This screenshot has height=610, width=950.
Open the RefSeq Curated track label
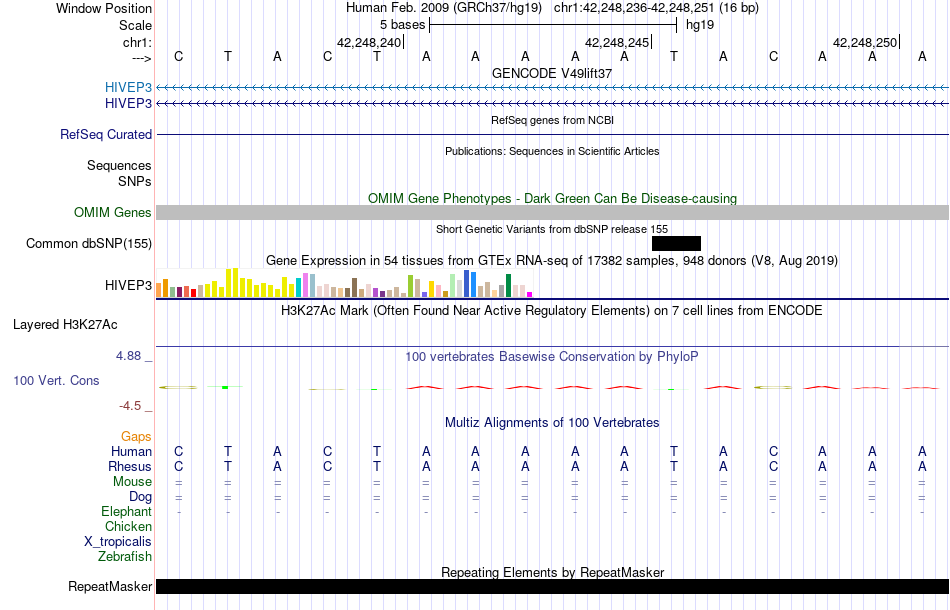[x=106, y=134]
